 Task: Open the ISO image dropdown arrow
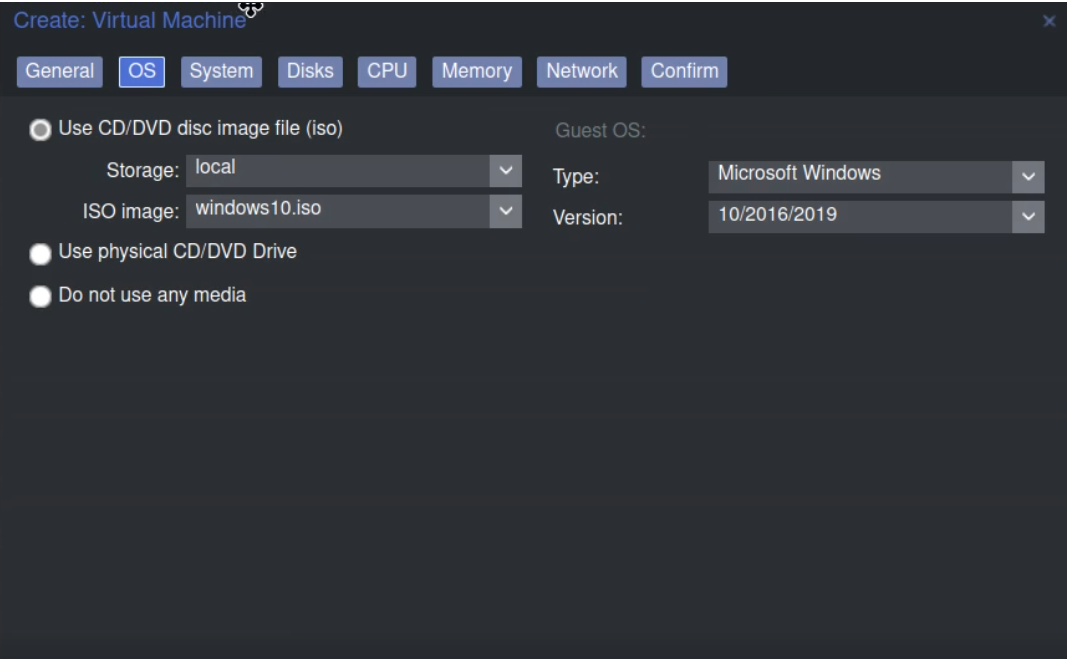point(506,210)
